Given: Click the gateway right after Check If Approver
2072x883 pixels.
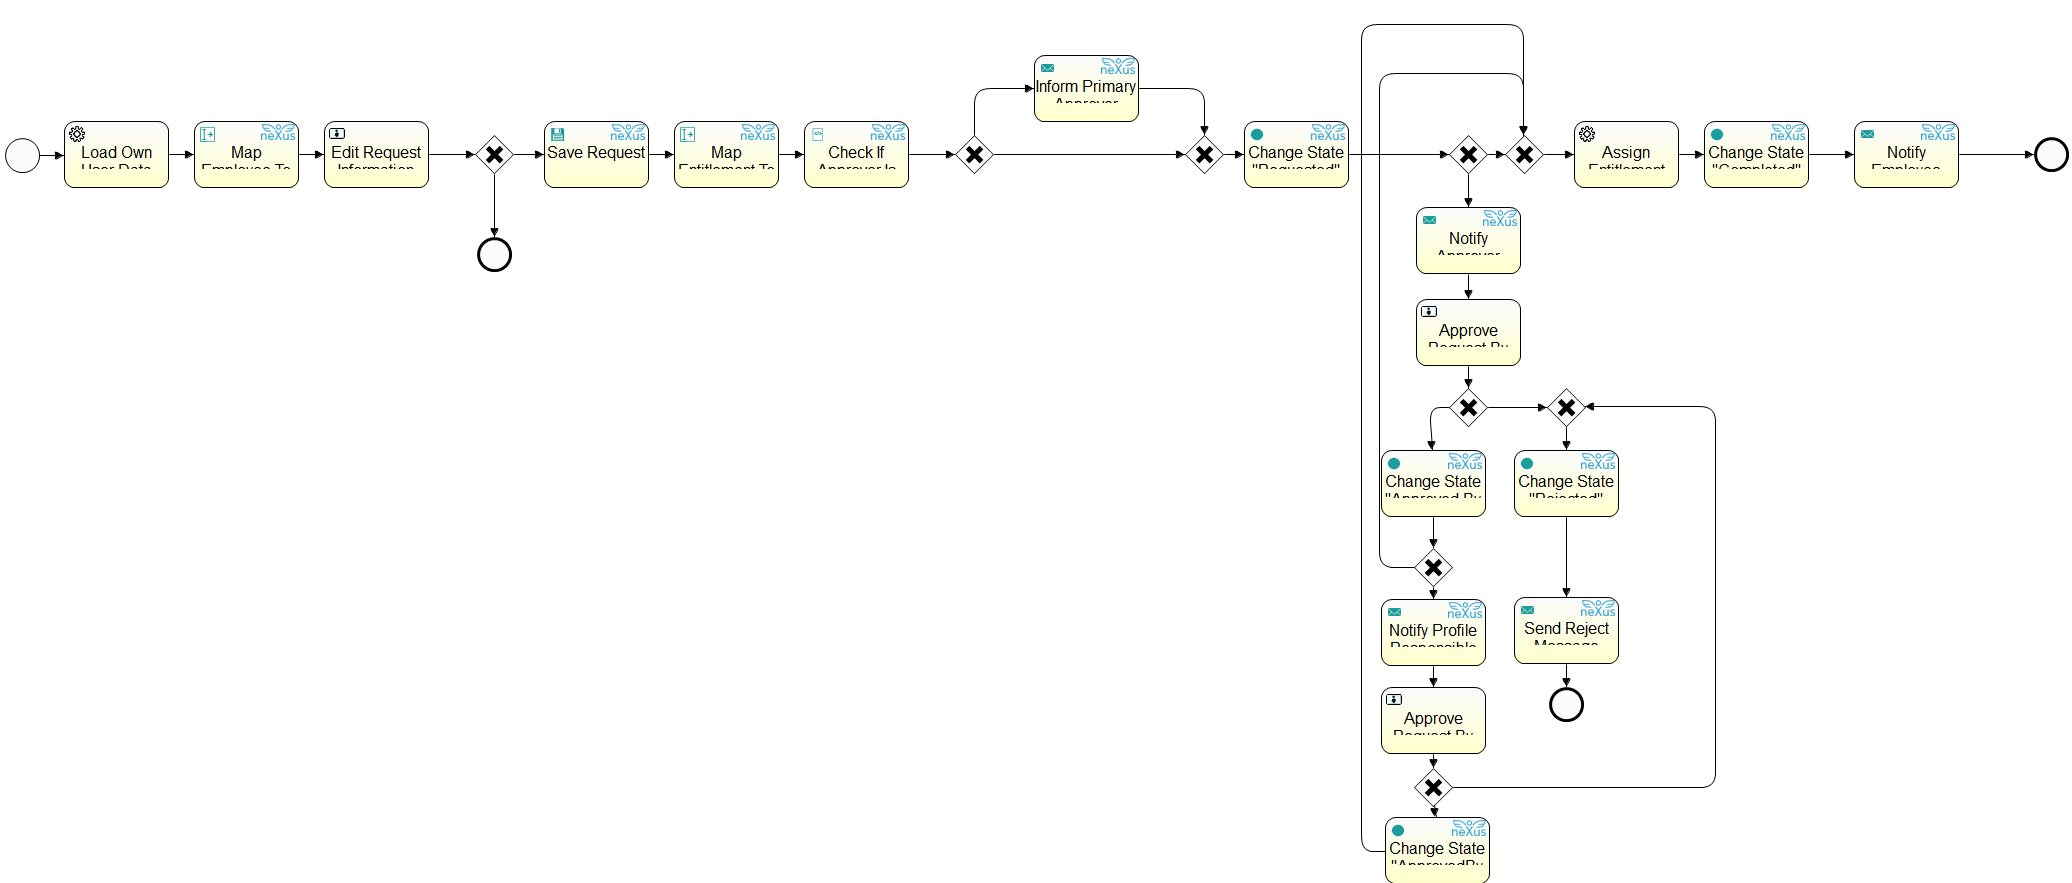Looking at the screenshot, I should (x=974, y=155).
